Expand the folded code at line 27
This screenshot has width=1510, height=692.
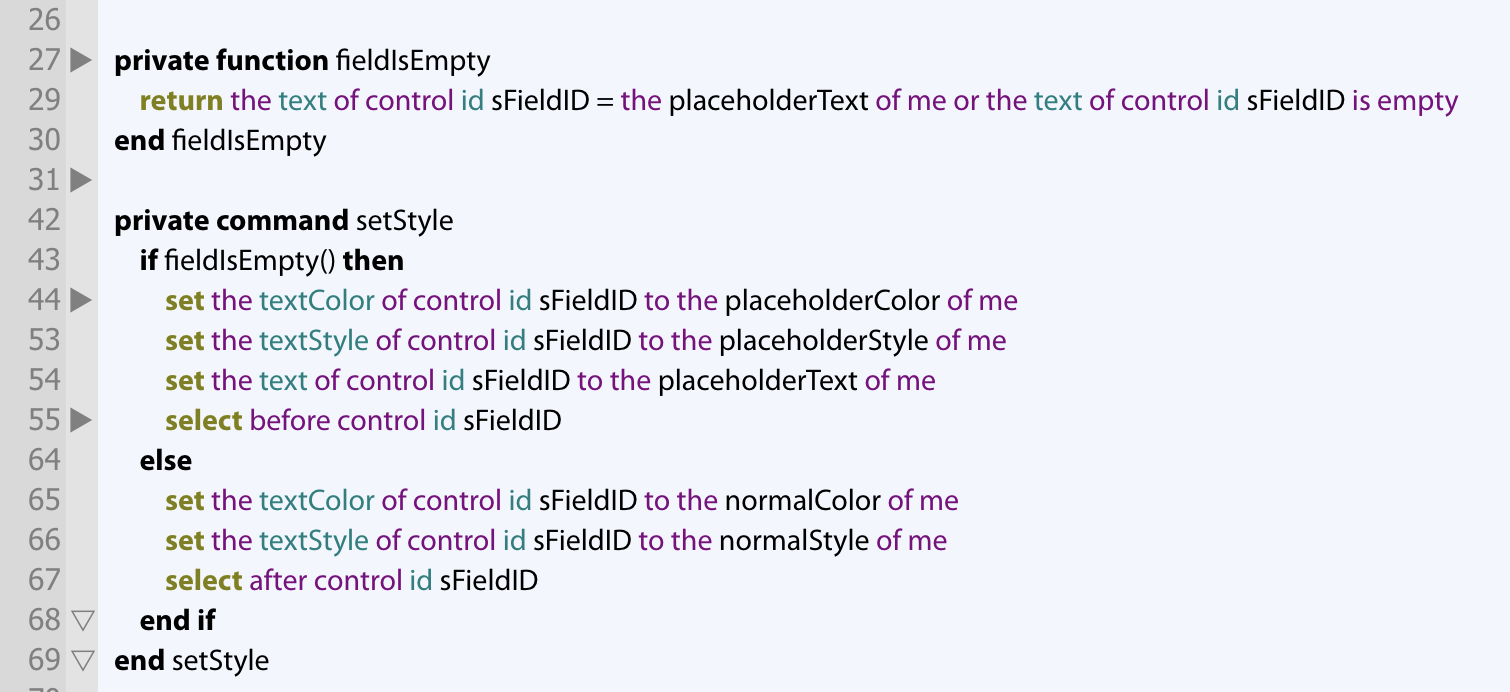coord(81,61)
